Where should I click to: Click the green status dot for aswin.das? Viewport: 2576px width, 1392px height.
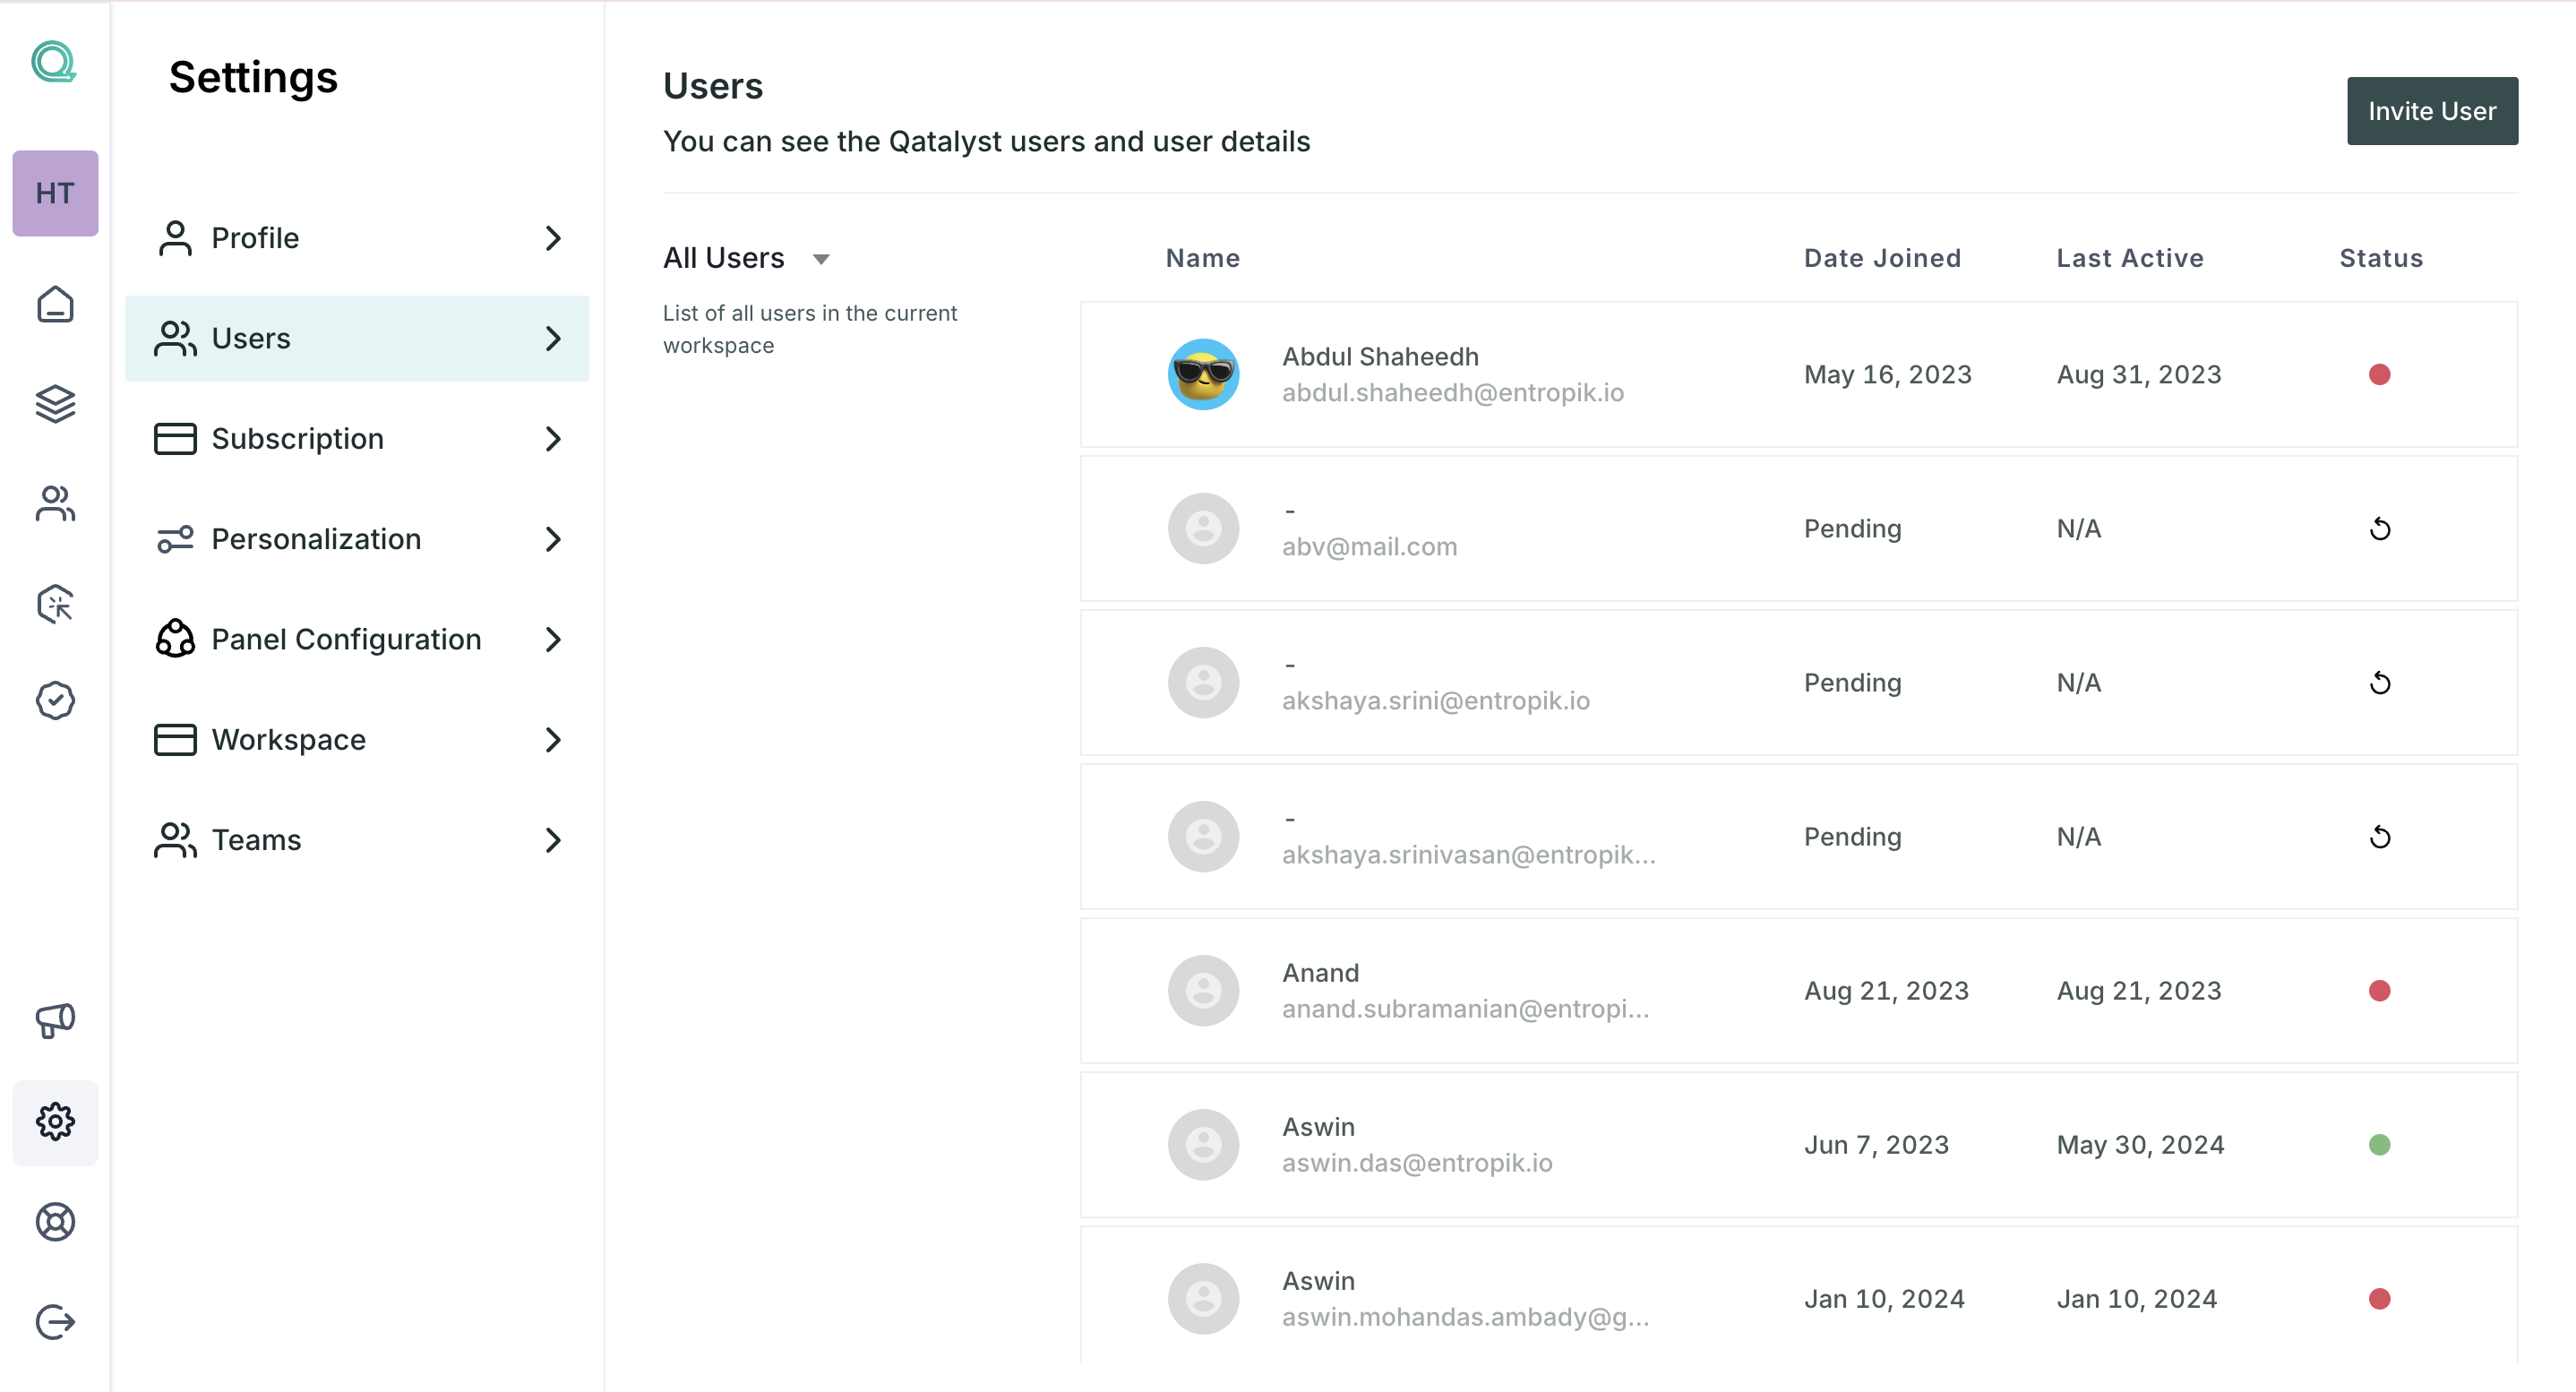tap(2380, 1144)
